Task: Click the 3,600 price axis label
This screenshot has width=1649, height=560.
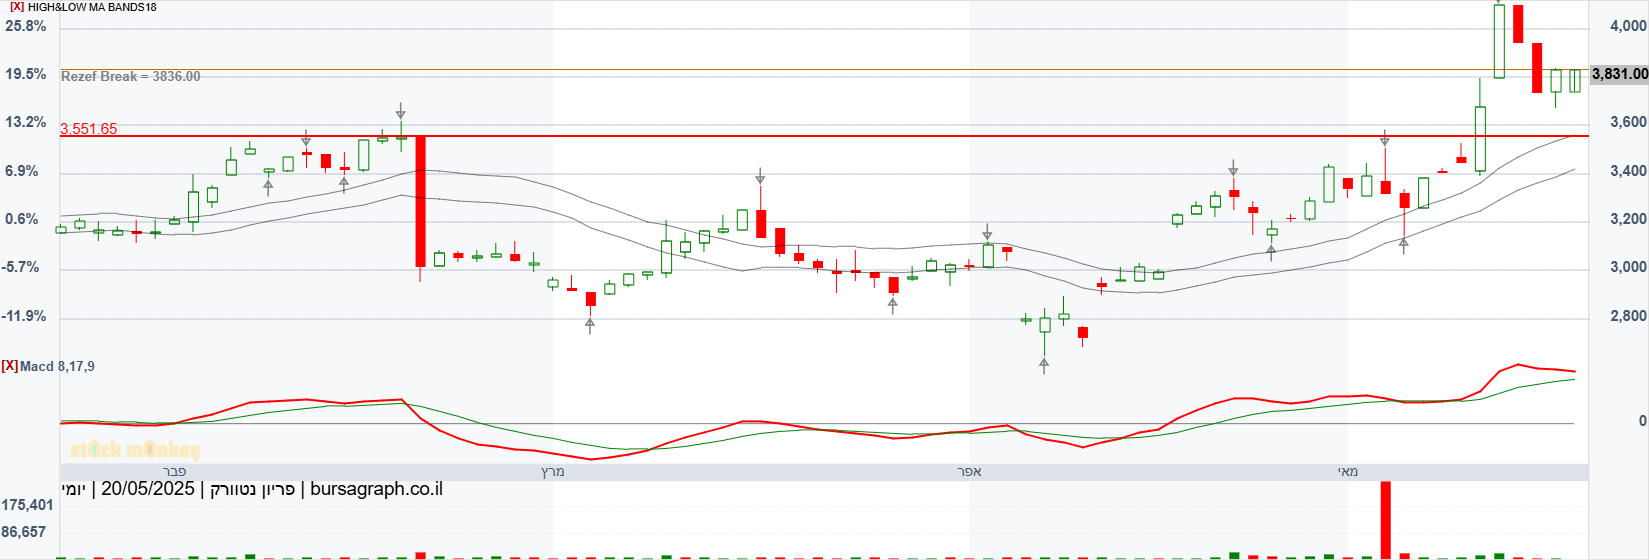Action: [1627, 122]
